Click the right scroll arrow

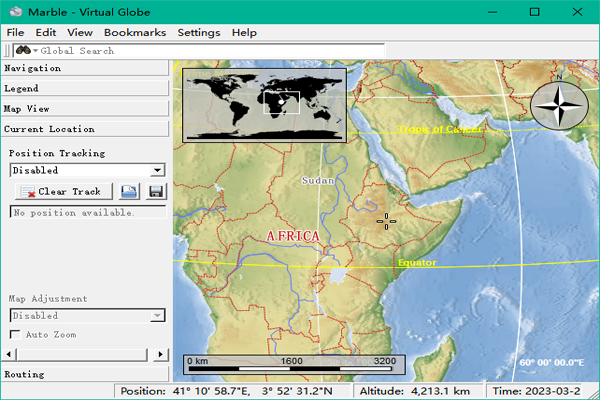161,354
